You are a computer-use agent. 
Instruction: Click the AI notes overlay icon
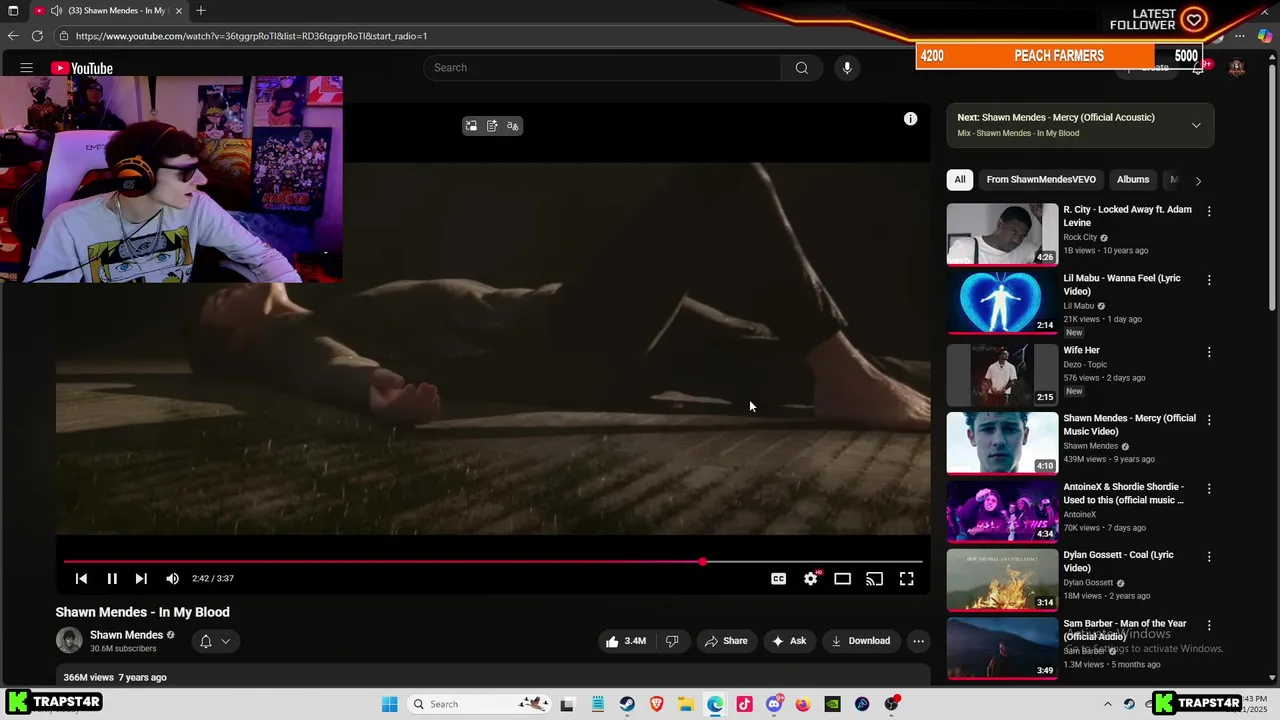pos(492,126)
